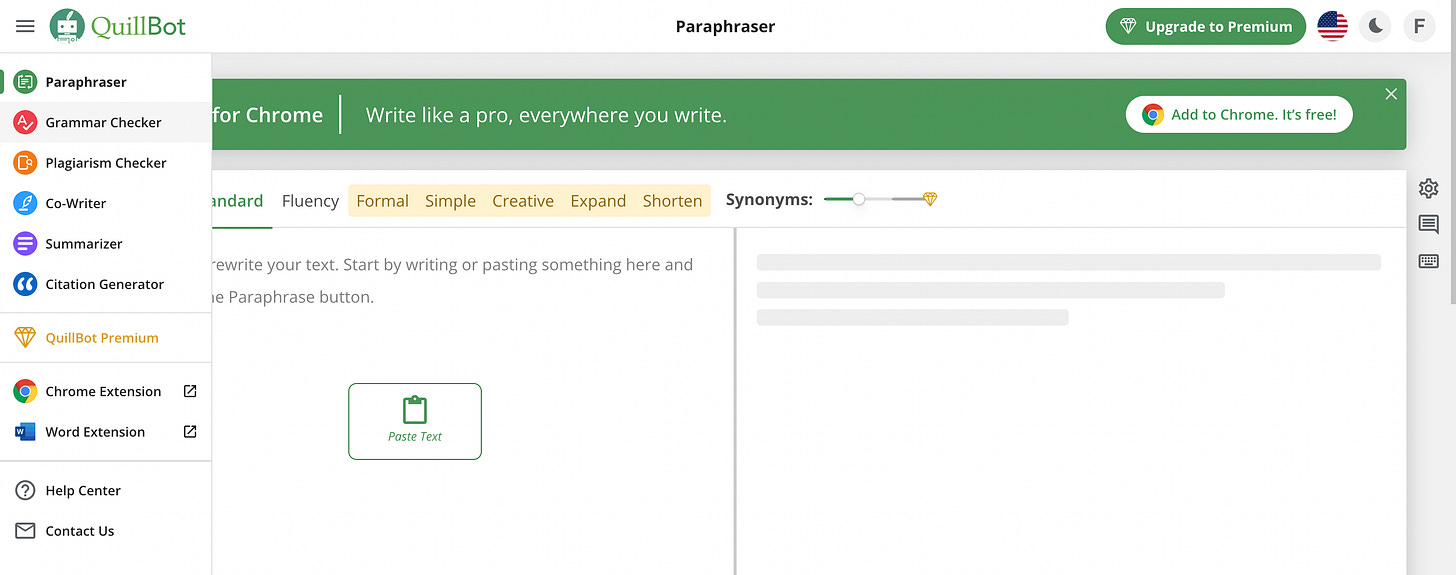
Task: Select the Expand mode tab
Action: (598, 201)
